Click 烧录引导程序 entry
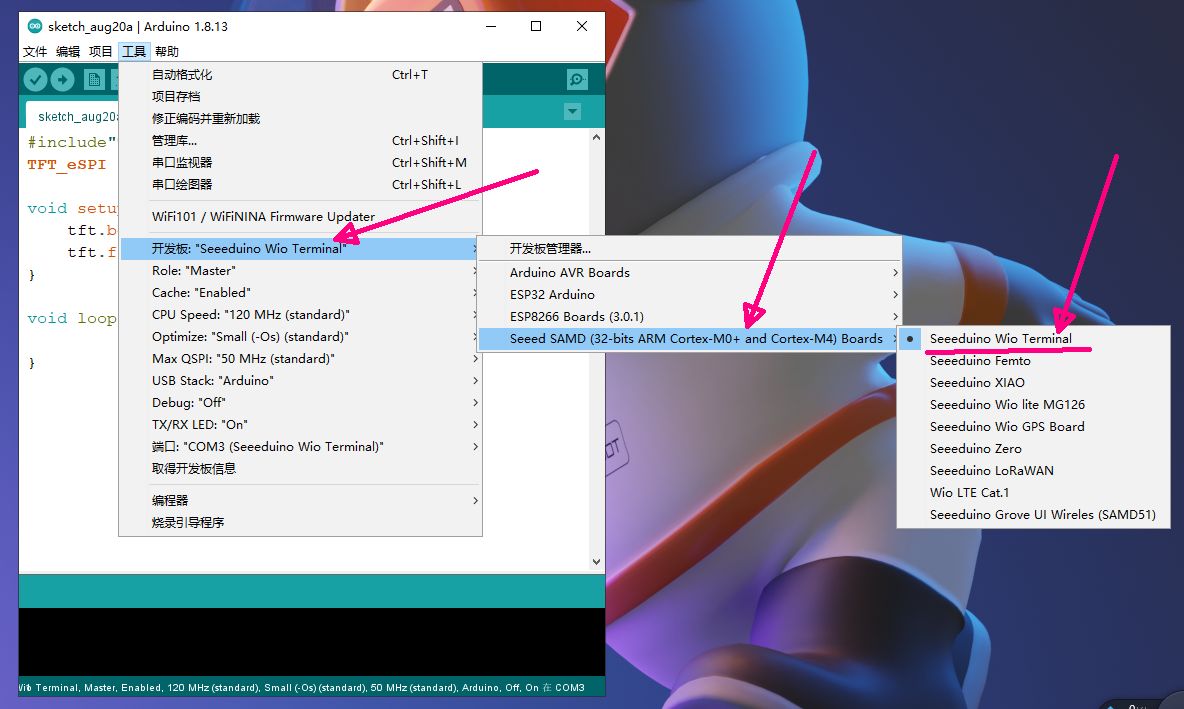This screenshot has width=1184, height=709. pyautogui.click(x=301, y=523)
